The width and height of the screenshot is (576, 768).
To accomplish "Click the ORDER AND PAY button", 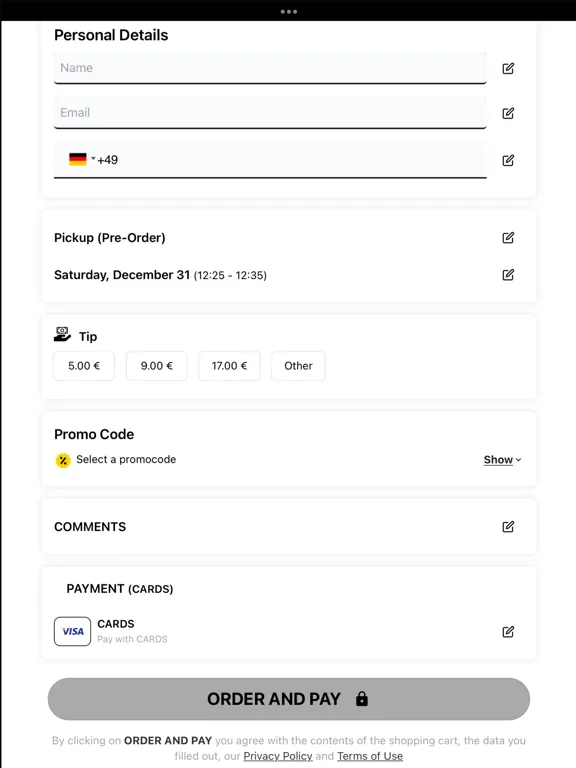I will pos(288,699).
